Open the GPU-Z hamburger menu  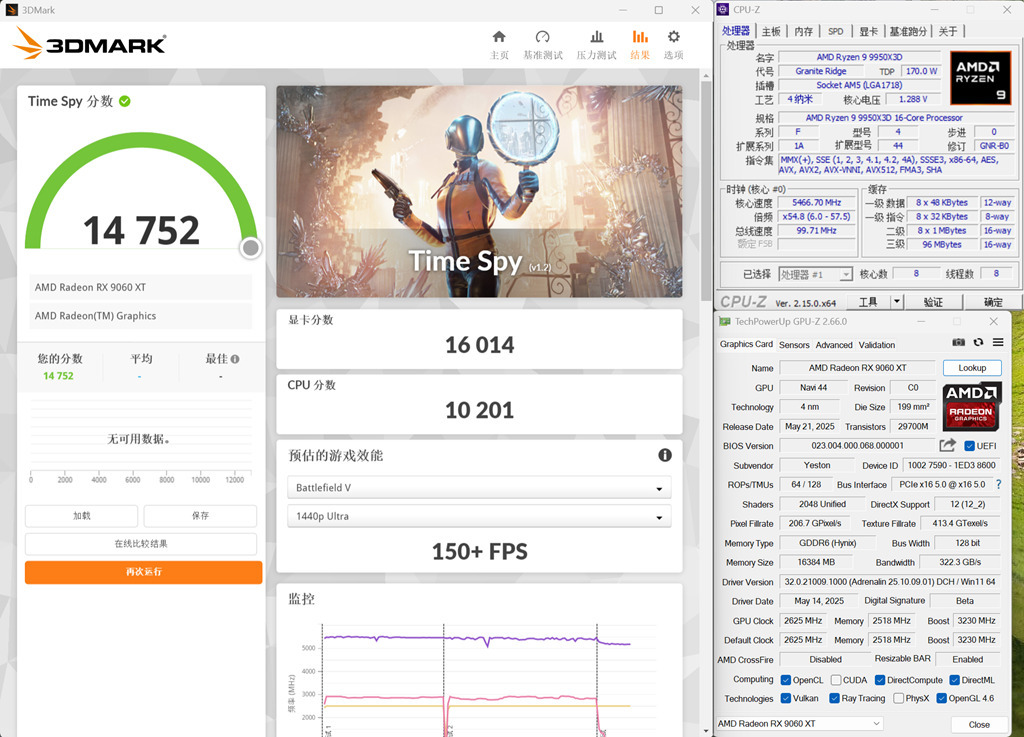tap(998, 343)
